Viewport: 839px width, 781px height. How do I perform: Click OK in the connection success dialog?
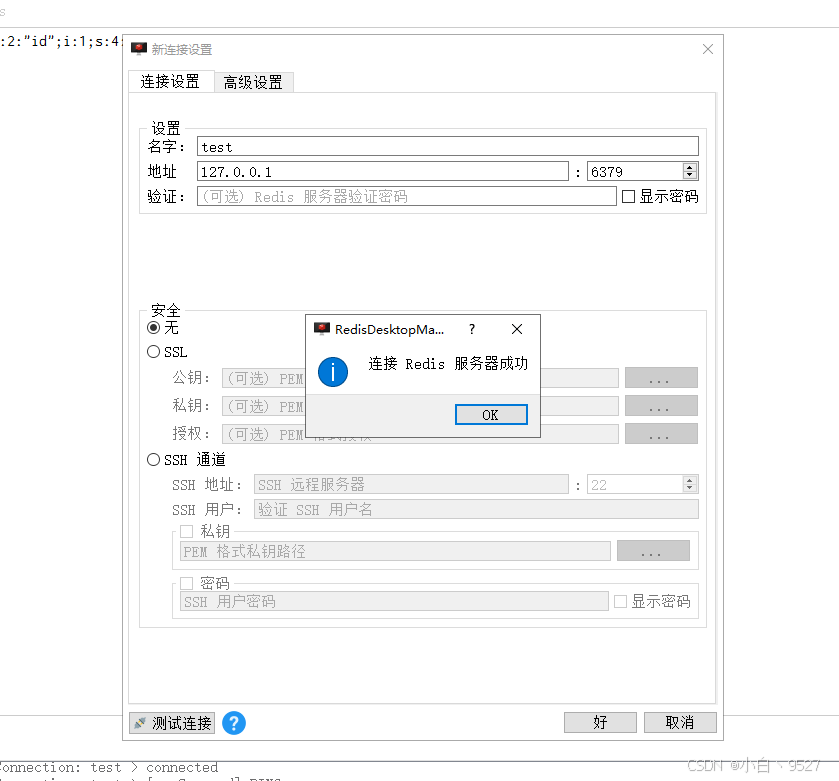click(491, 415)
